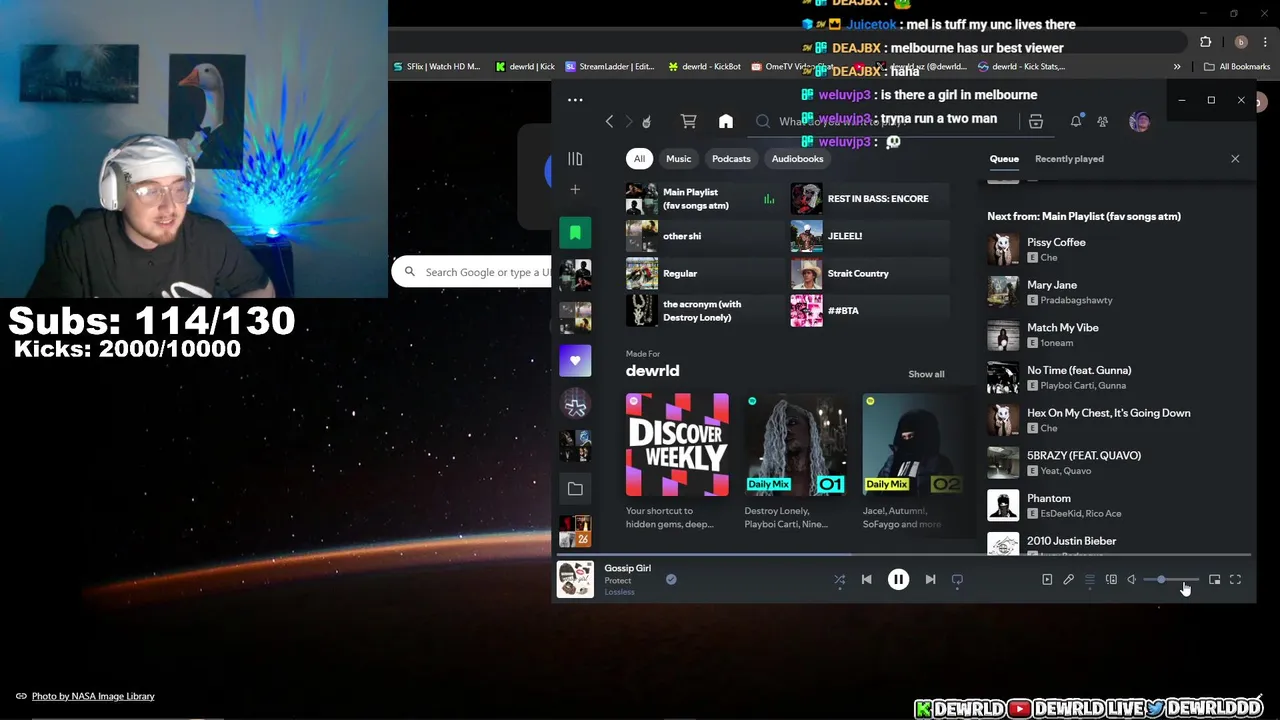Close the Queue panel
The width and height of the screenshot is (1280, 720).
point(1235,159)
